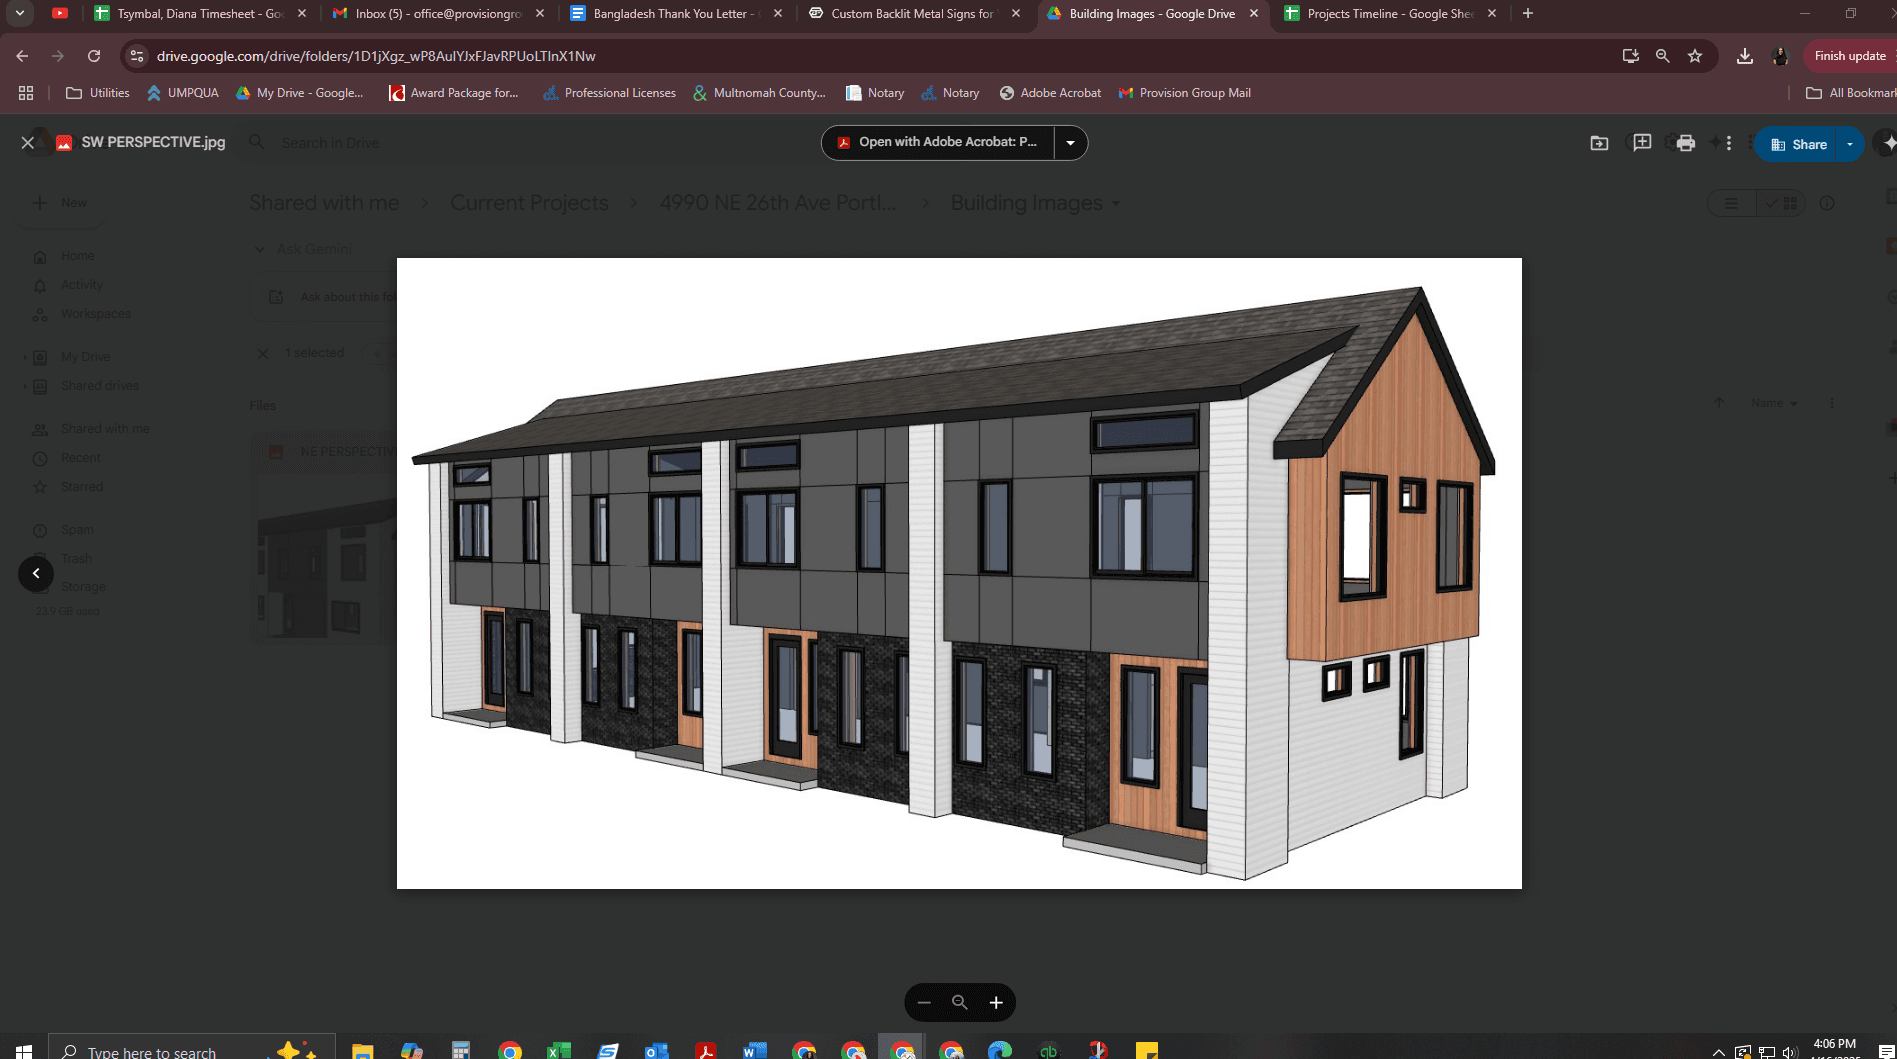Click the Add comment icon
The image size is (1897, 1059).
1642,143
